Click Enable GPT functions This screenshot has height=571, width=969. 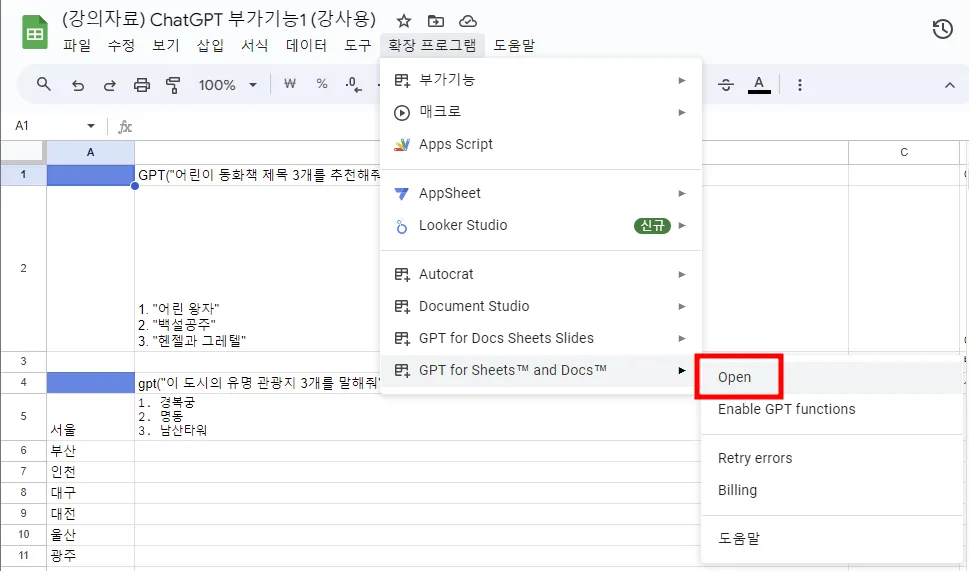[832, 409]
